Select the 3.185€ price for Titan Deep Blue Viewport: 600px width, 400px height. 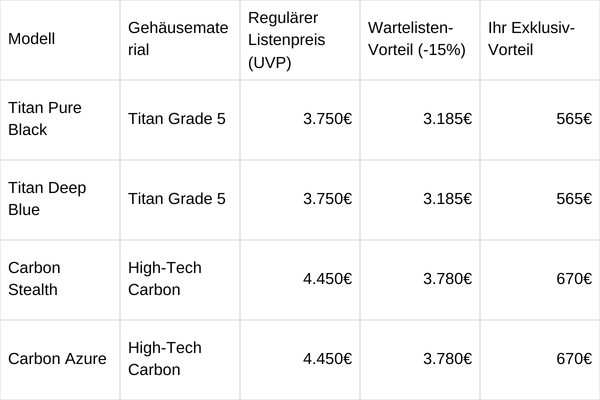[447, 199]
